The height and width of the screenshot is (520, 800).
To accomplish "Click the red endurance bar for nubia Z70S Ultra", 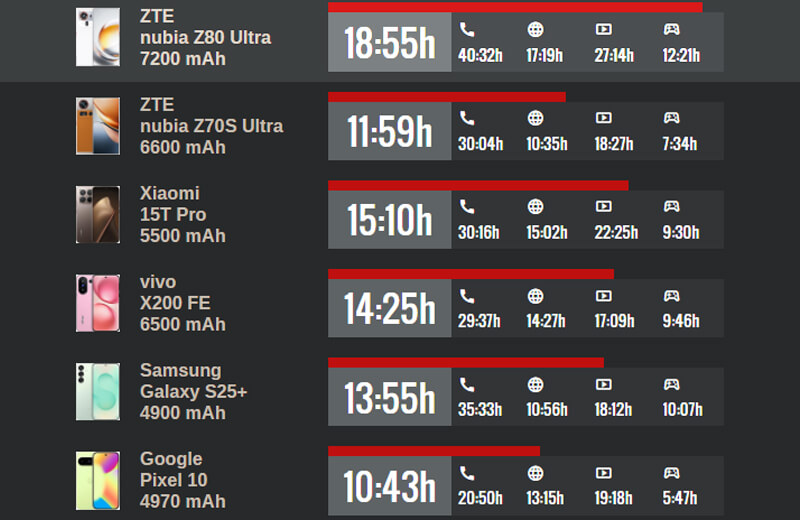I will (x=447, y=97).
